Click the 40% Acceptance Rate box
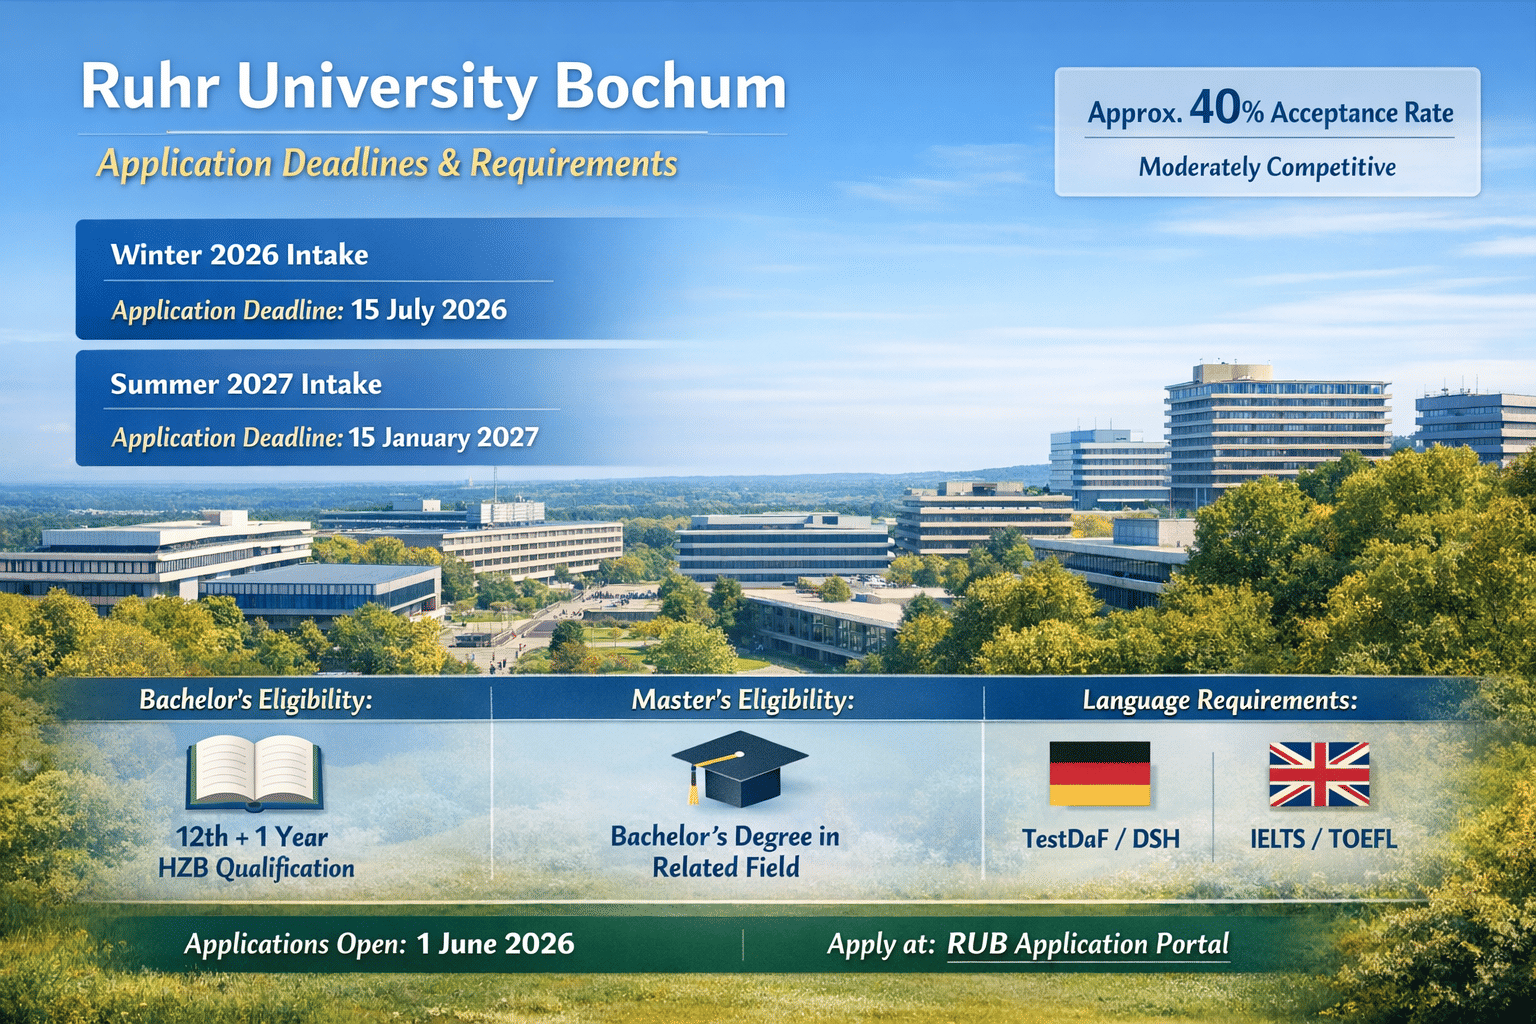The image size is (1536, 1024). click(x=1270, y=111)
